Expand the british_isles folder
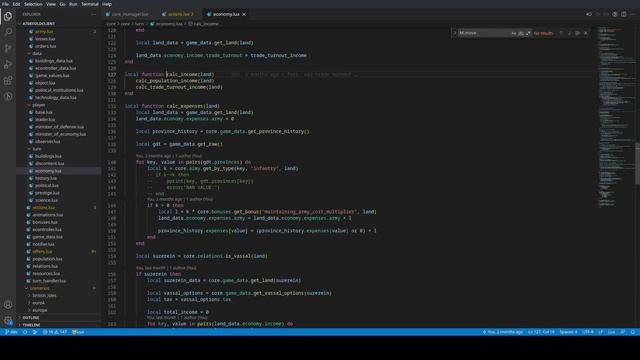Viewport: 640px width, 360px height. (44, 296)
